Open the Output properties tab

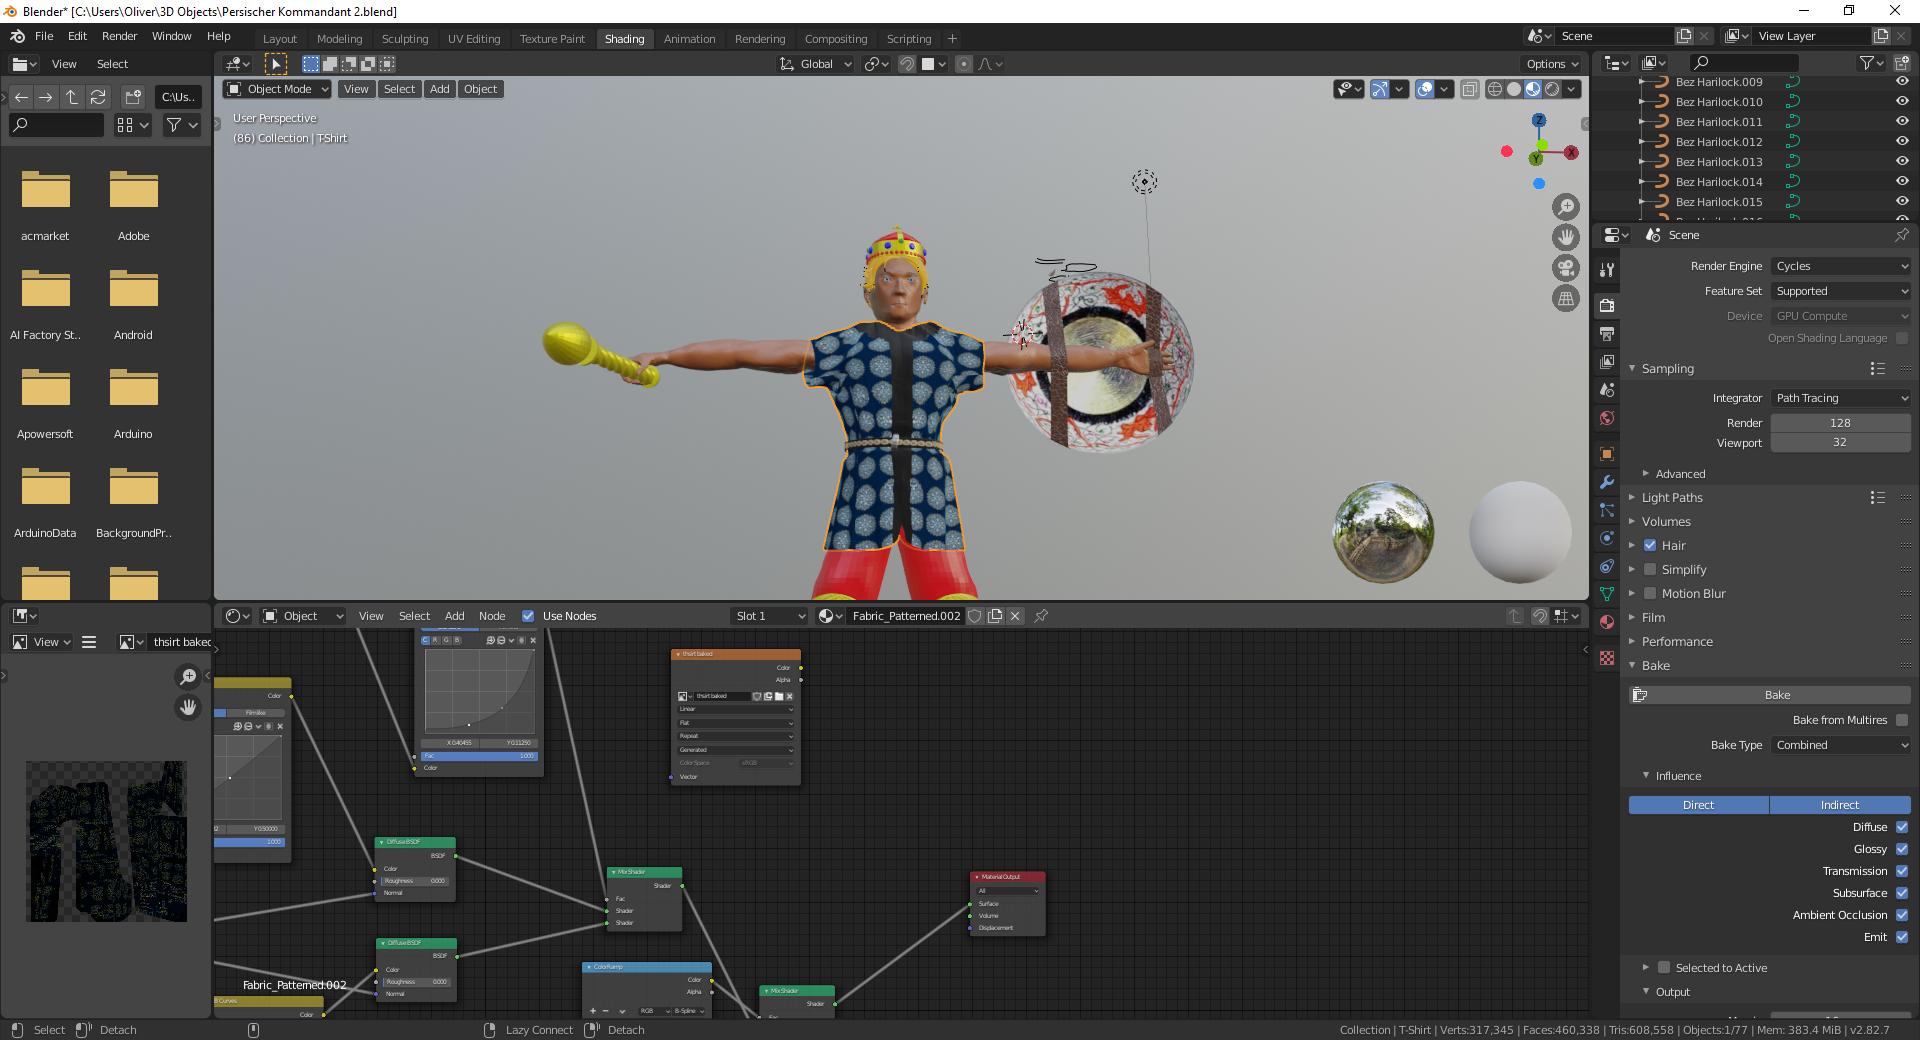pos(1606,333)
